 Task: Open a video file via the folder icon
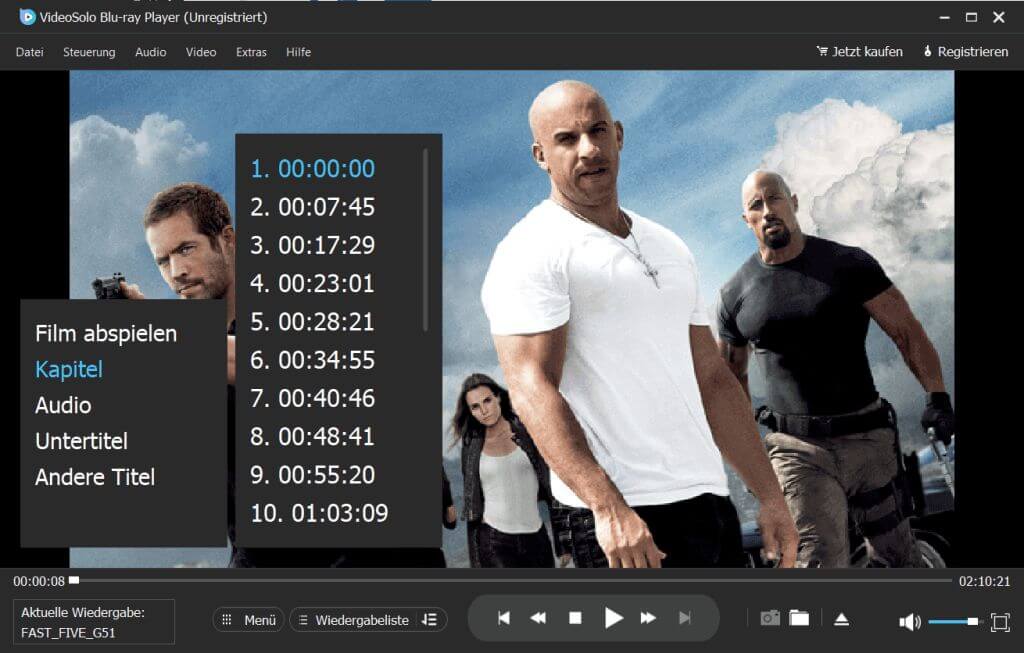800,619
